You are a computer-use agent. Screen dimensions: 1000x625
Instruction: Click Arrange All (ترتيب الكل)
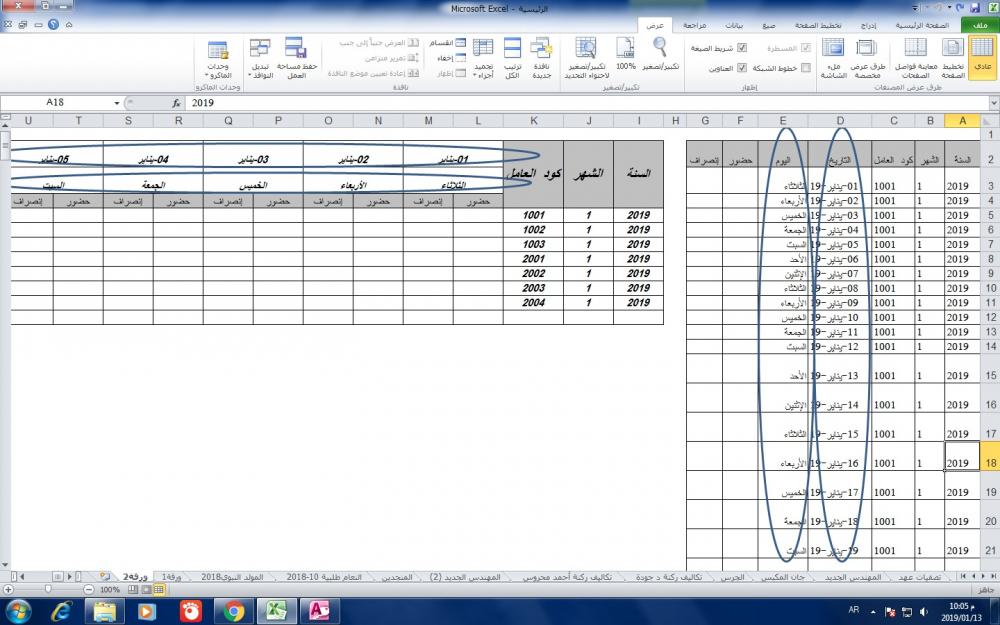pyautogui.click(x=512, y=54)
